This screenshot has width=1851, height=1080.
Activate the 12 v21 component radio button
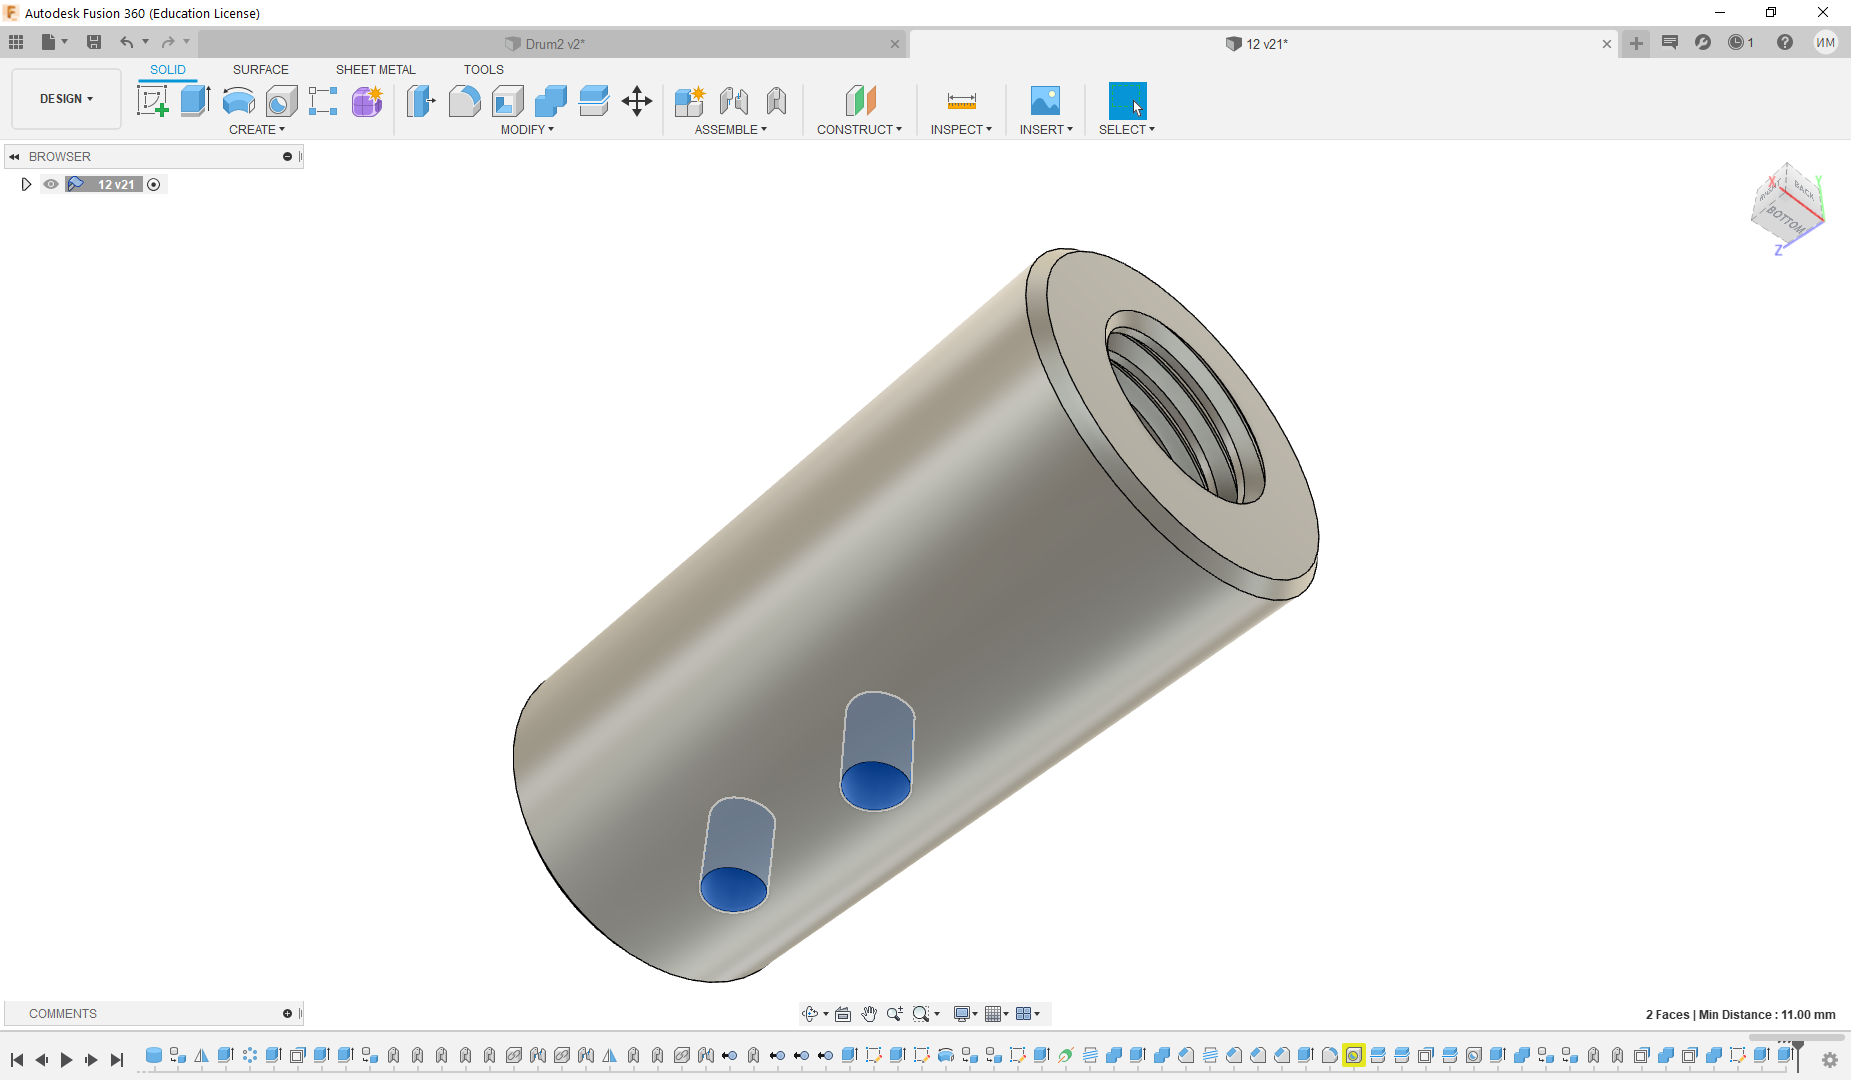(153, 184)
